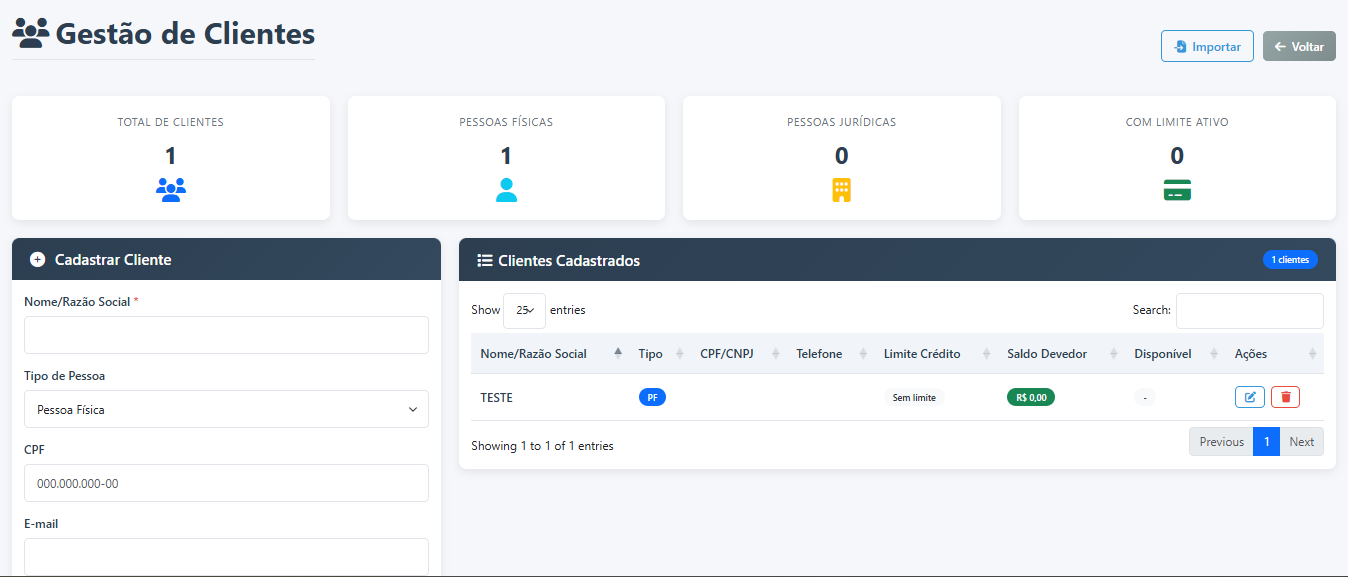The height and width of the screenshot is (577, 1348).
Task: Select page 1 in pagination
Action: pos(1266,442)
